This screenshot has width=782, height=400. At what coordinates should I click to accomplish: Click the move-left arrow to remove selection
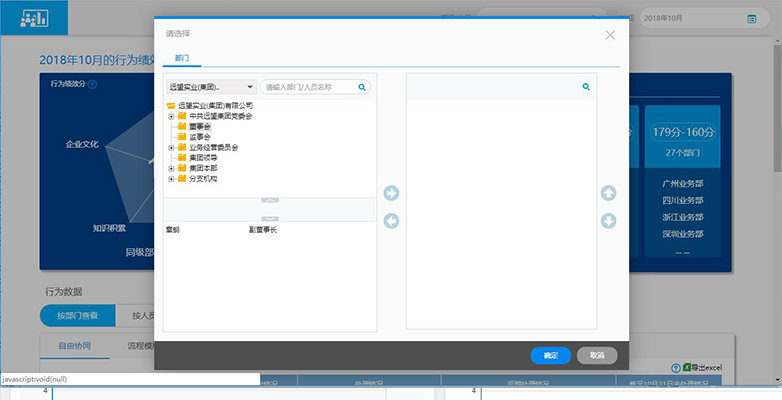tap(391, 221)
